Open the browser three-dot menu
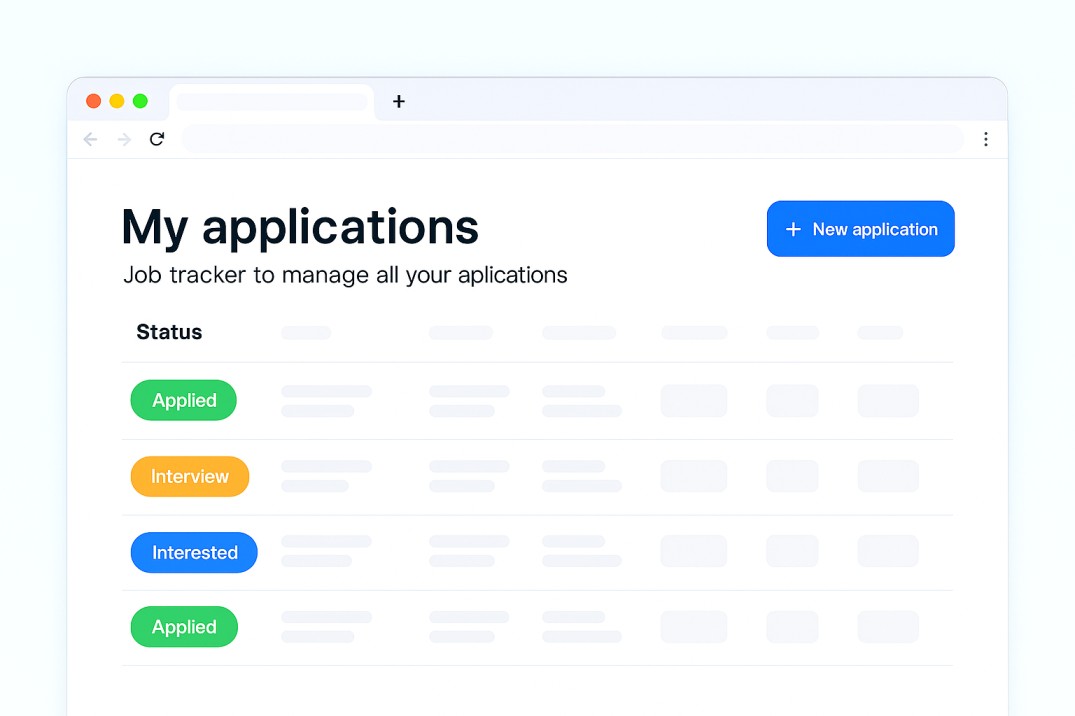This screenshot has height=716, width=1075. click(x=987, y=139)
